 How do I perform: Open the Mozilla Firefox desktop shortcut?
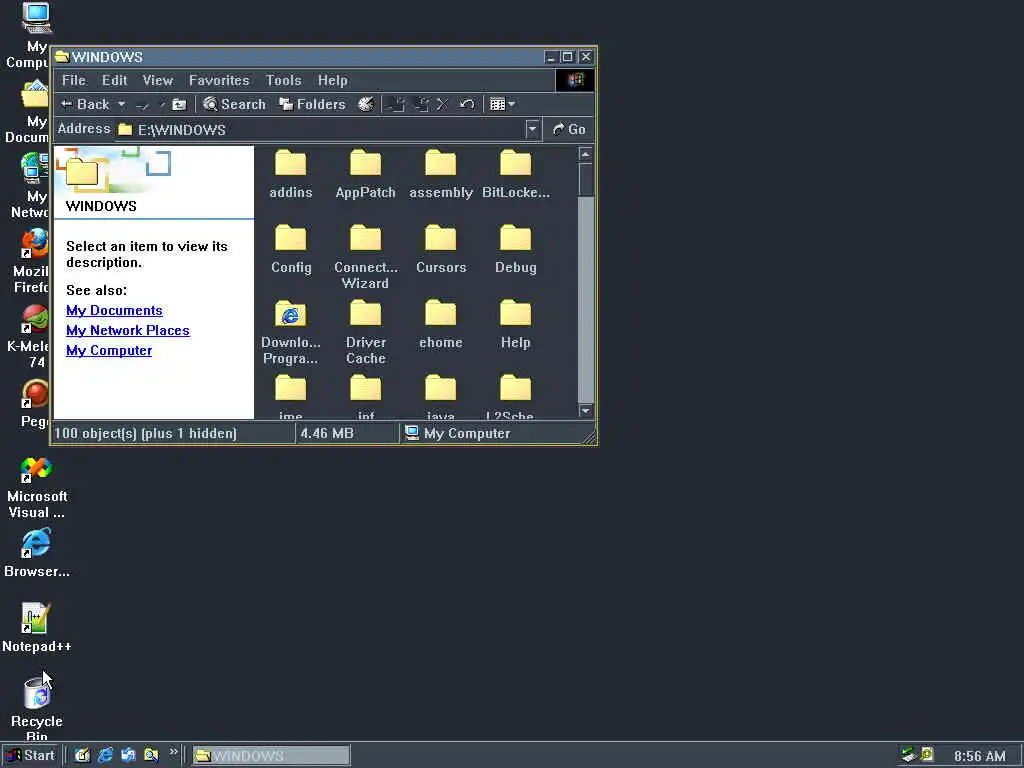pos(31,261)
